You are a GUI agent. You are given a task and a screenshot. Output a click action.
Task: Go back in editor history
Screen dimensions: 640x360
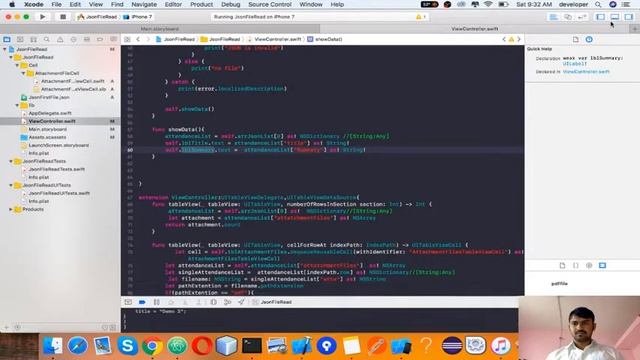tap(138, 39)
